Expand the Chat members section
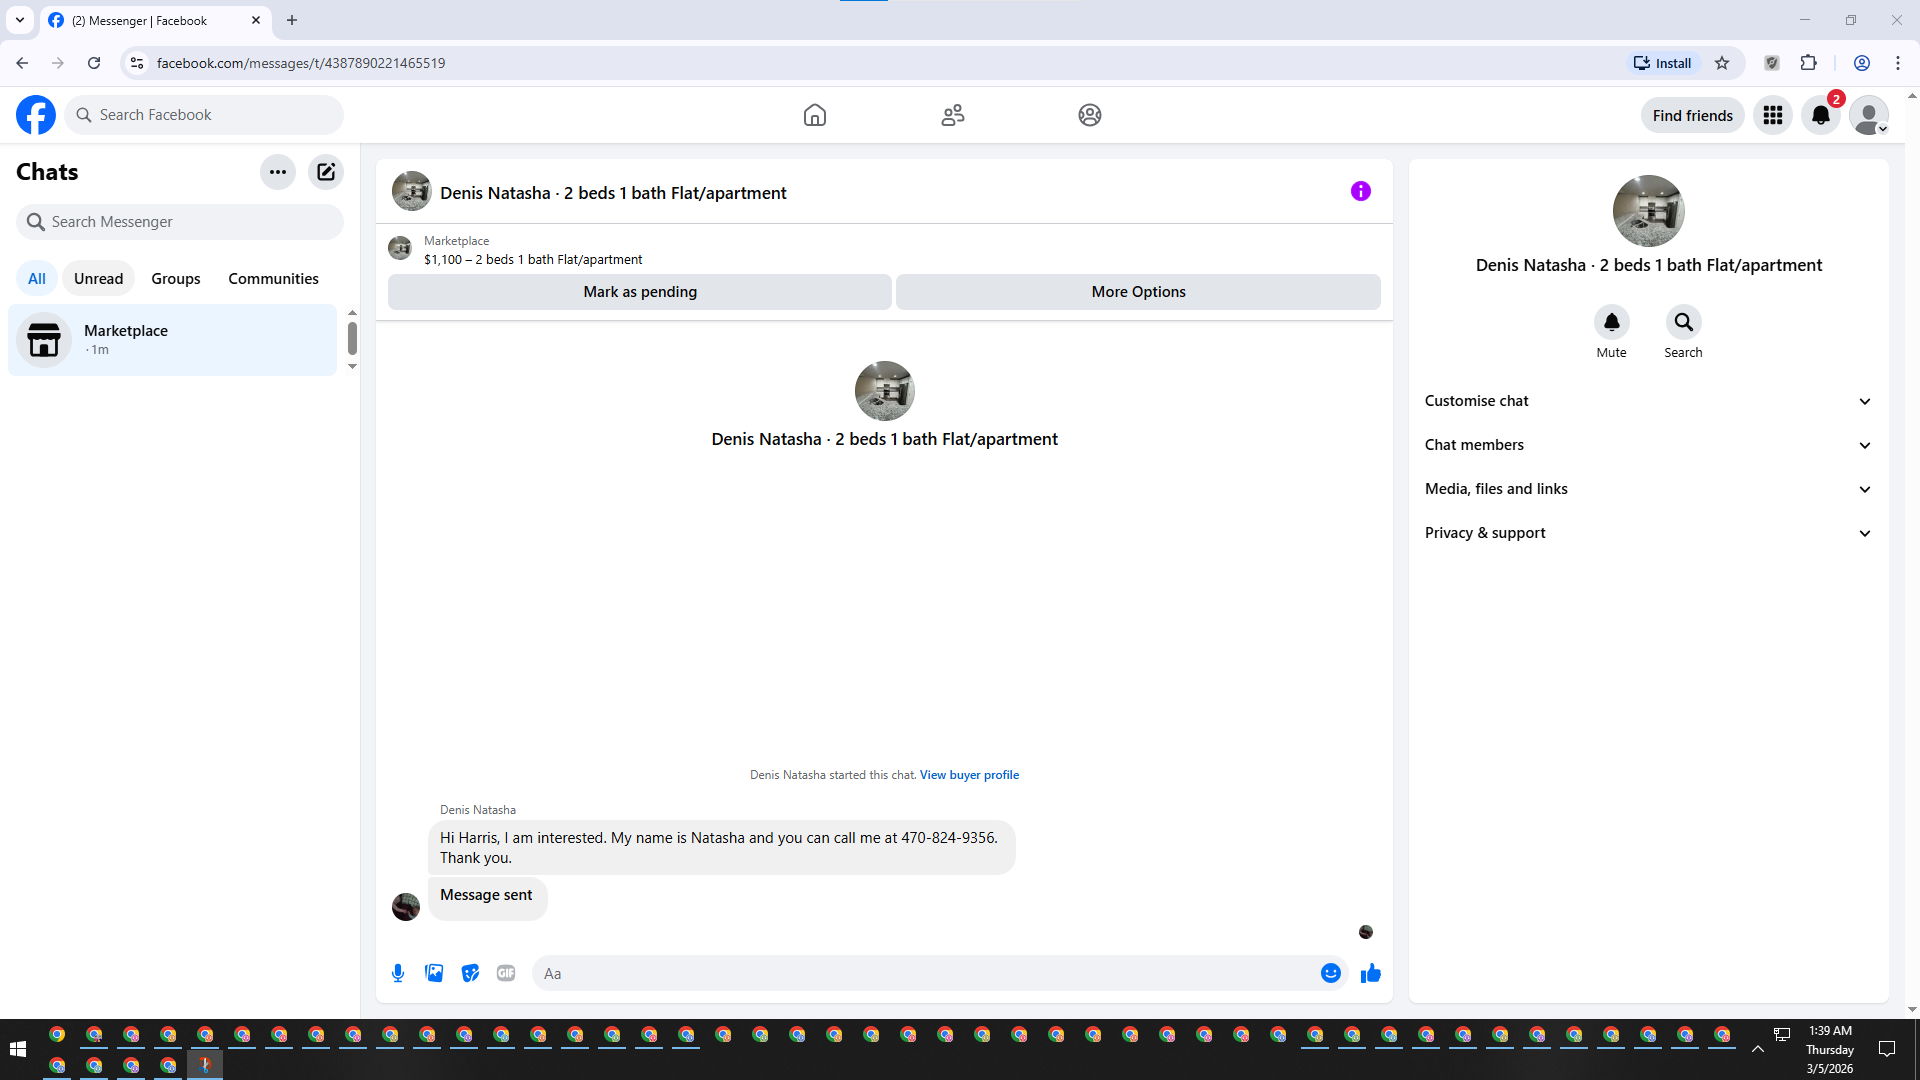 [1648, 445]
